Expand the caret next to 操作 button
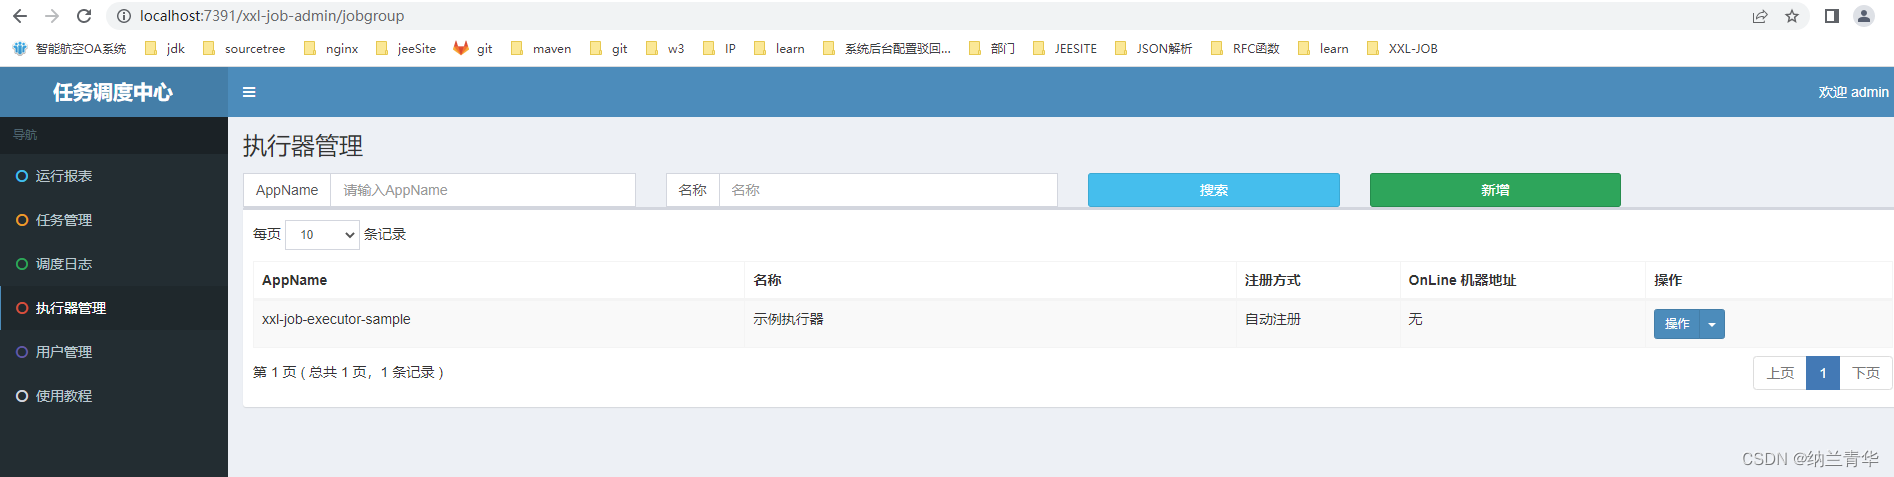1894x477 pixels. pyautogui.click(x=1712, y=324)
